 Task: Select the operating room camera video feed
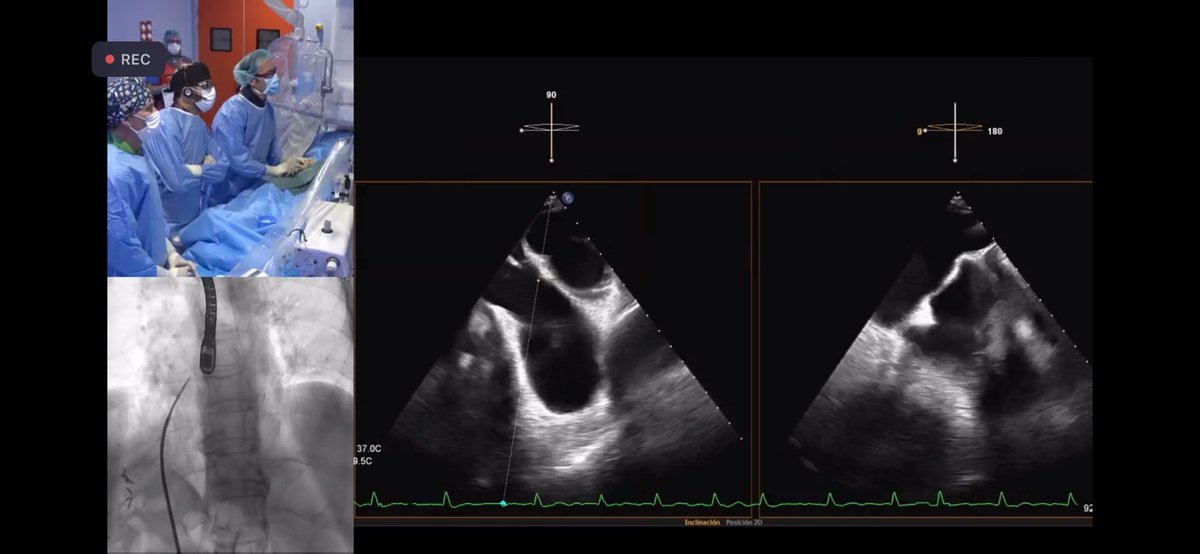point(231,138)
